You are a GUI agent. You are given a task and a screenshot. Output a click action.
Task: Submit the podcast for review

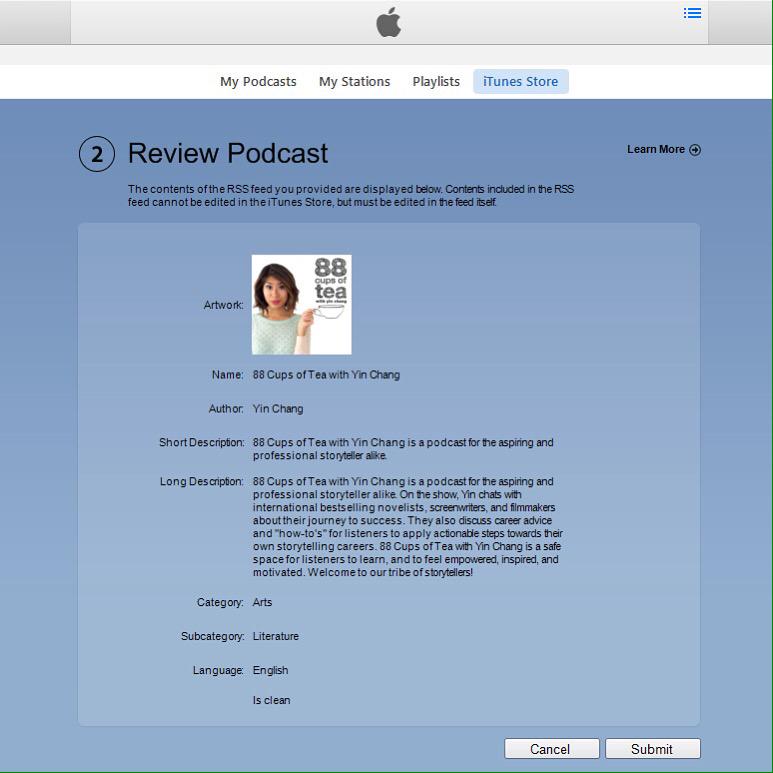coord(653,748)
